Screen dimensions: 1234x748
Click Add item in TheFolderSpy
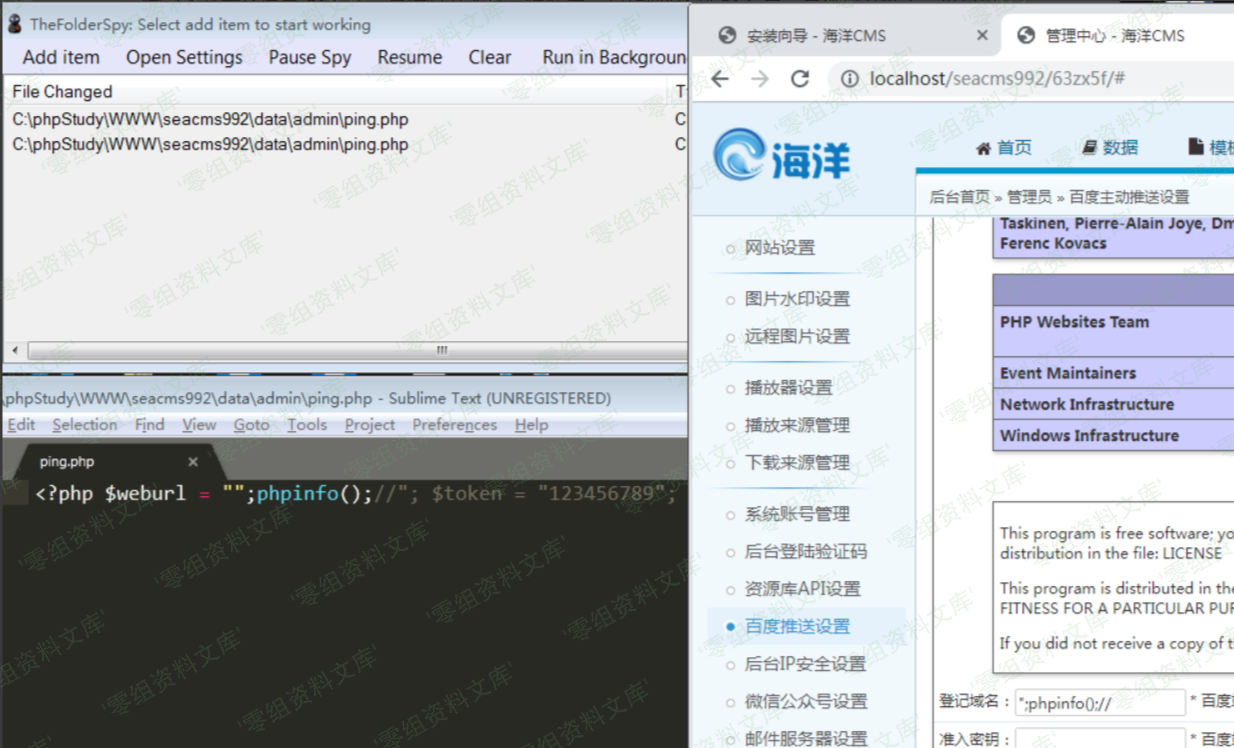click(61, 58)
